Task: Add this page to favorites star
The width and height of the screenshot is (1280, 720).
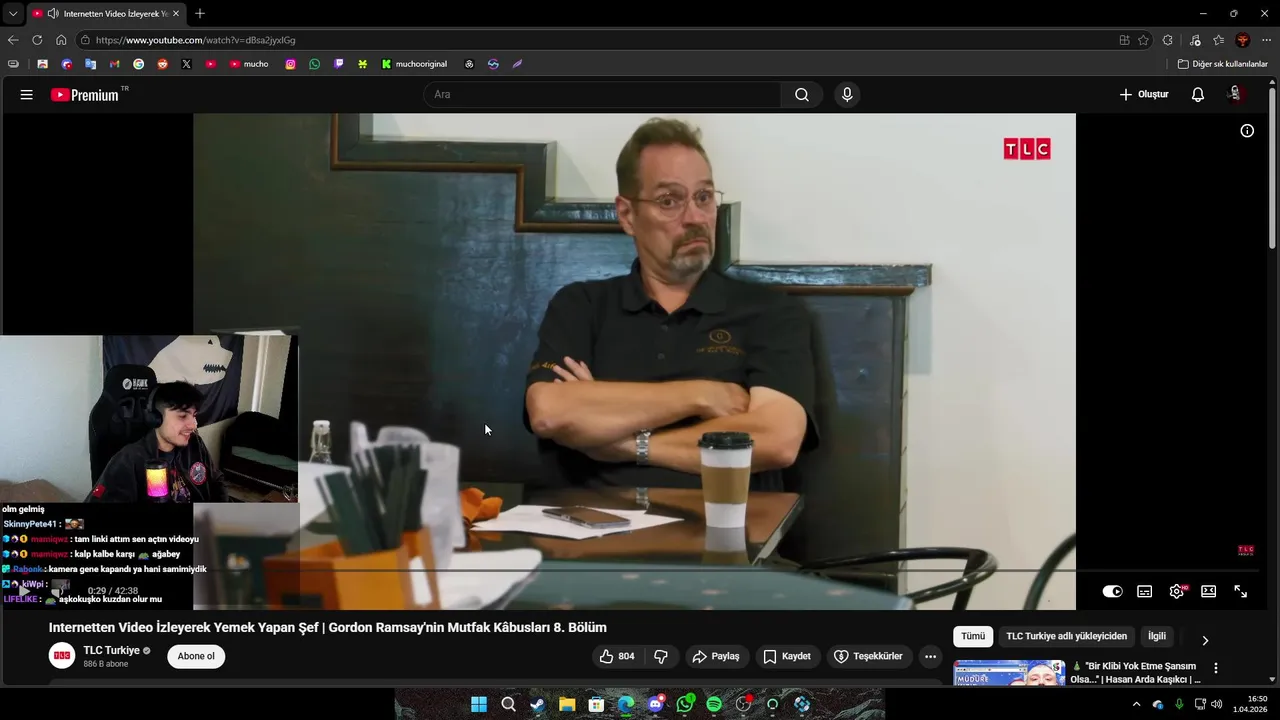Action: (1143, 40)
